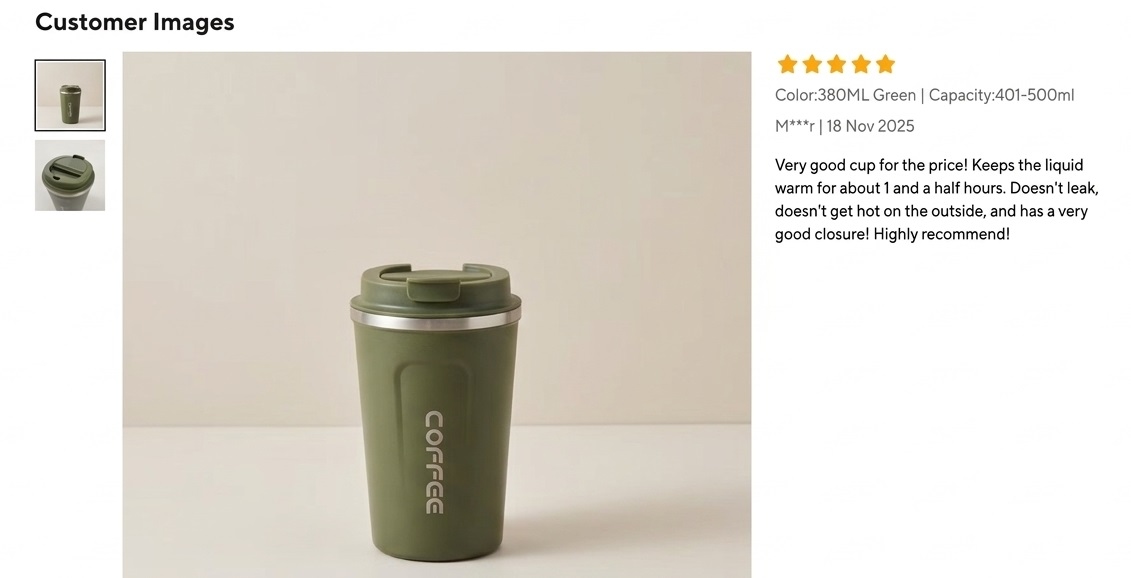
Task: Click the second rating star
Action: [x=812, y=64]
